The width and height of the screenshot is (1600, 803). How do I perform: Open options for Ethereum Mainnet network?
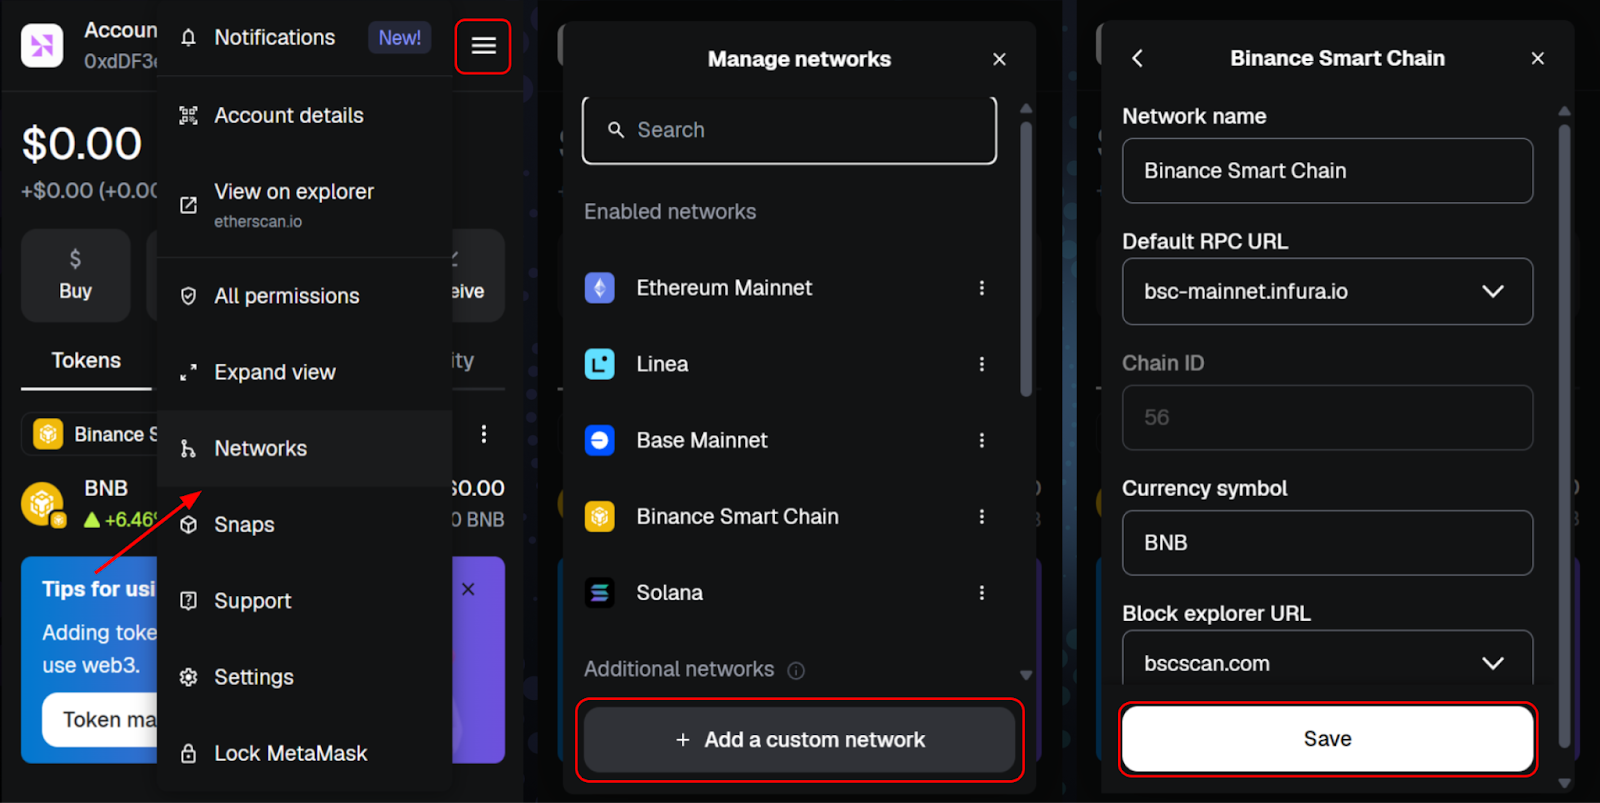click(x=981, y=288)
